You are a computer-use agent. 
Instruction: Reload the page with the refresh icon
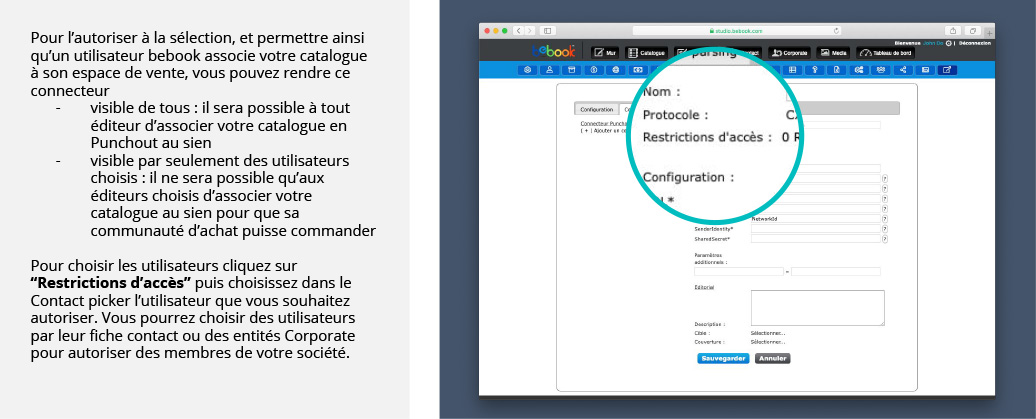[x=836, y=30]
